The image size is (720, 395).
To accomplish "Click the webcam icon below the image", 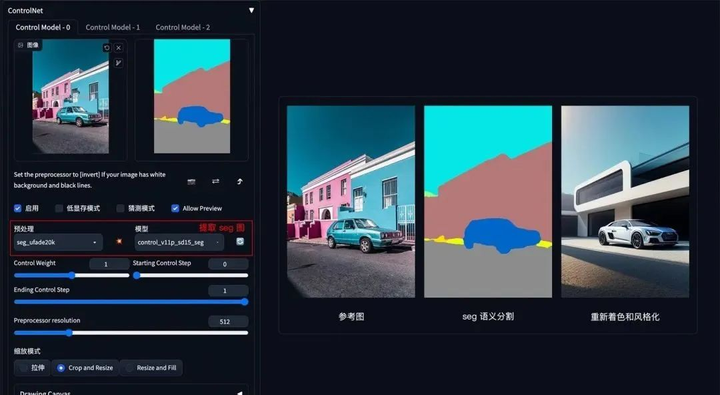I will pyautogui.click(x=191, y=182).
